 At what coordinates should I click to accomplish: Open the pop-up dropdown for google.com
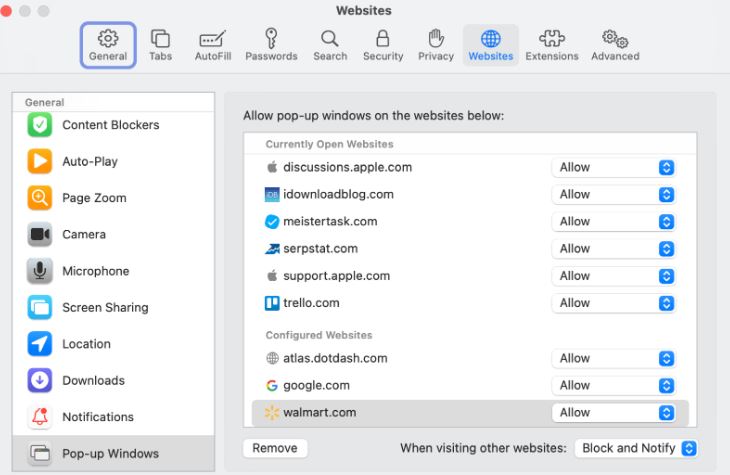click(x=613, y=386)
